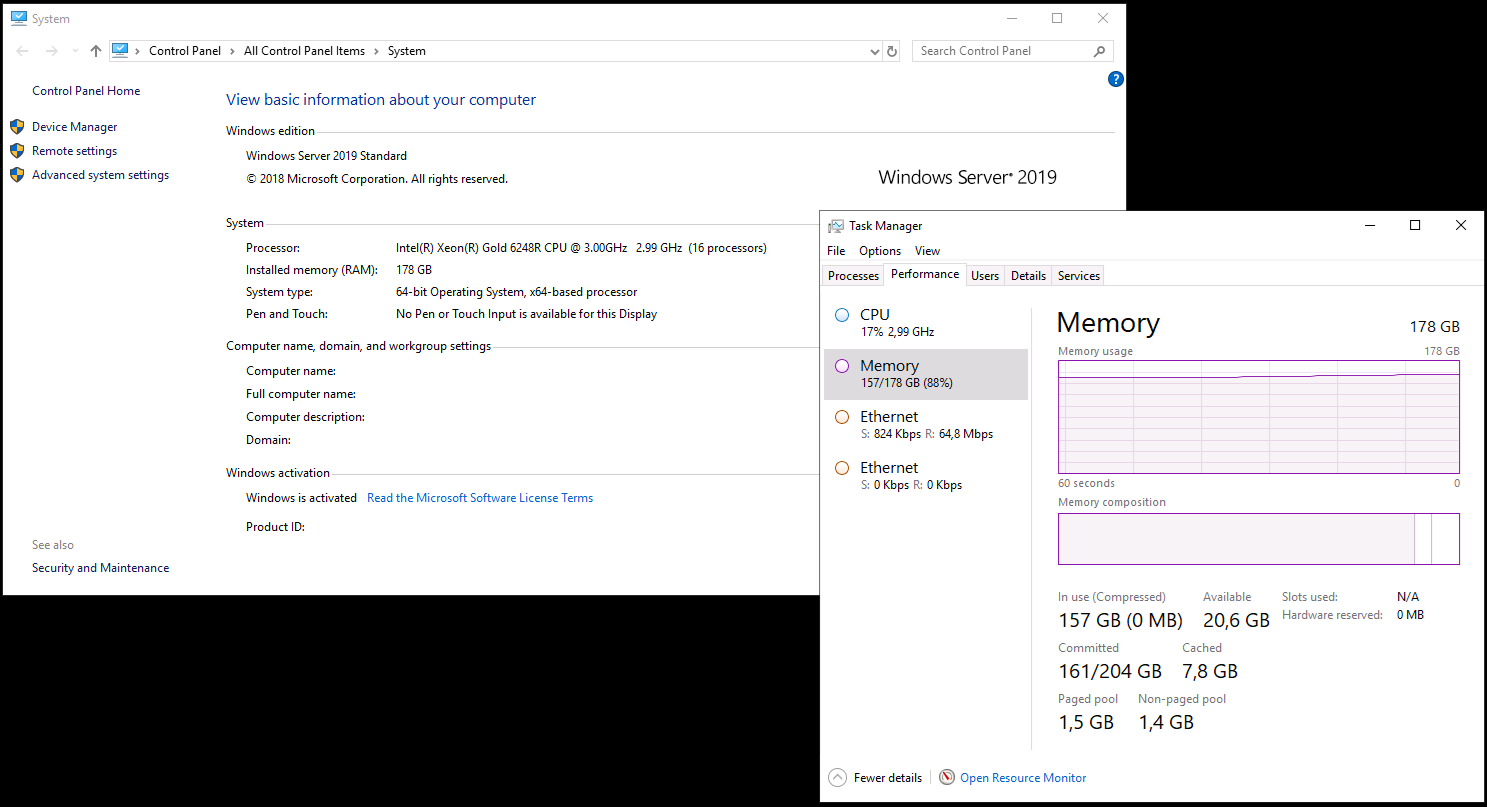This screenshot has width=1487, height=807.
Task: Click shield icon beside Advanced system settings
Action: click(x=17, y=175)
